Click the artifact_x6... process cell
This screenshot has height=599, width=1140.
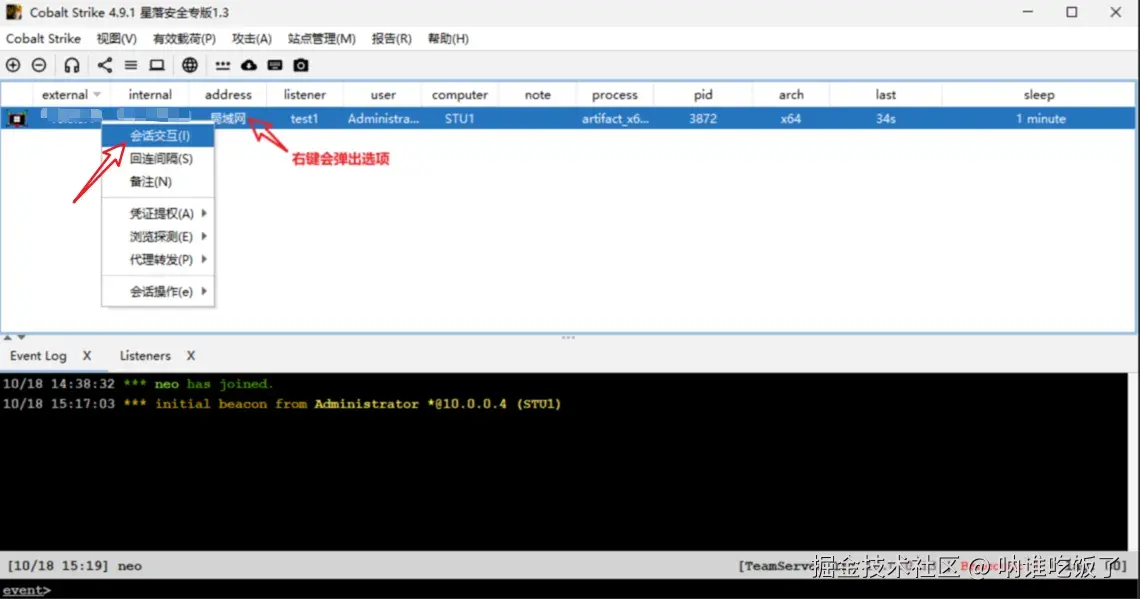(x=614, y=118)
